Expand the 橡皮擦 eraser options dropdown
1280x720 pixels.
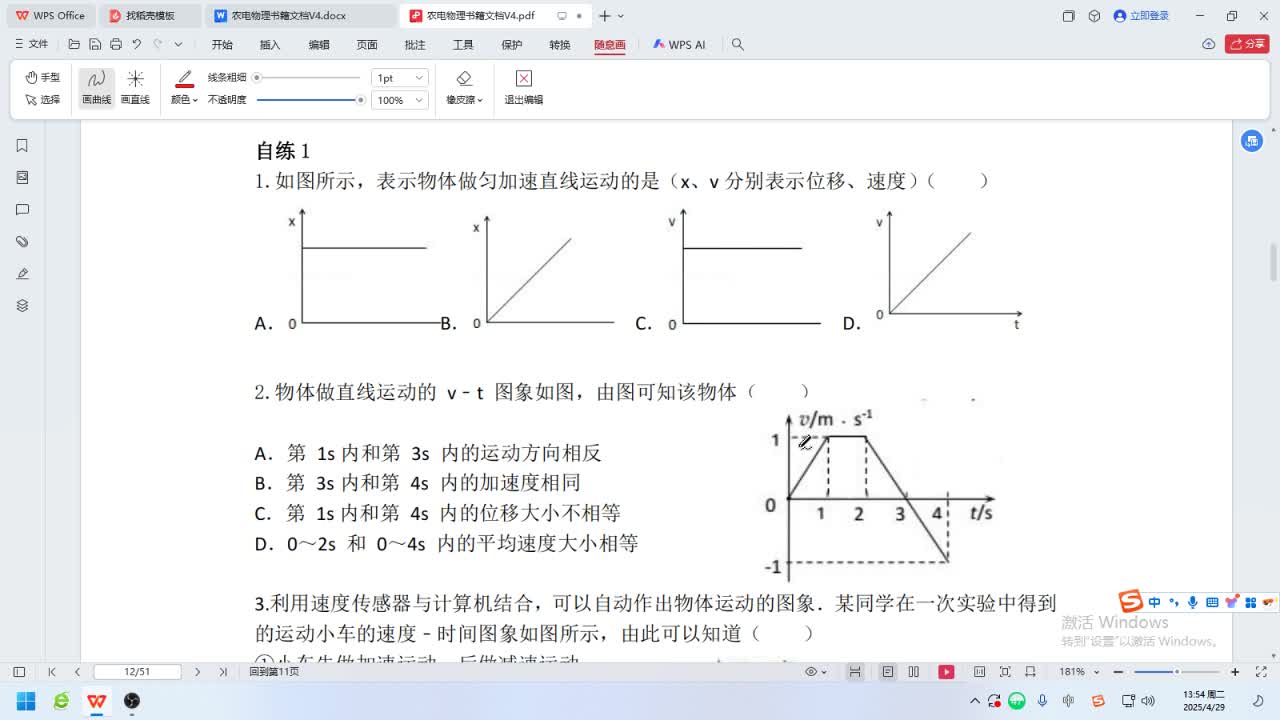click(464, 100)
